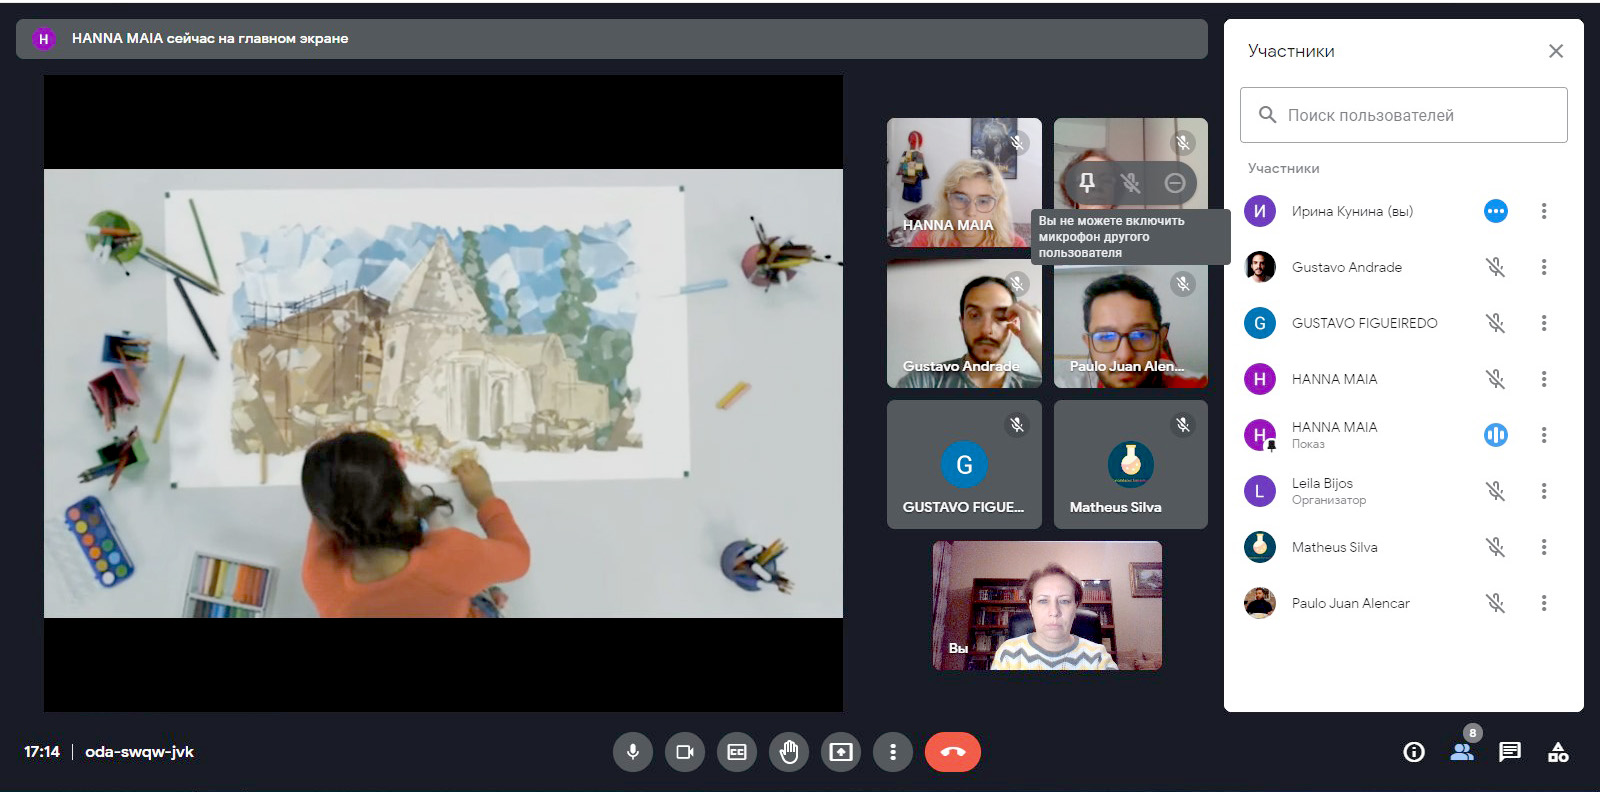
Task: Open options menu for Leila Bijos
Action: 1544,491
